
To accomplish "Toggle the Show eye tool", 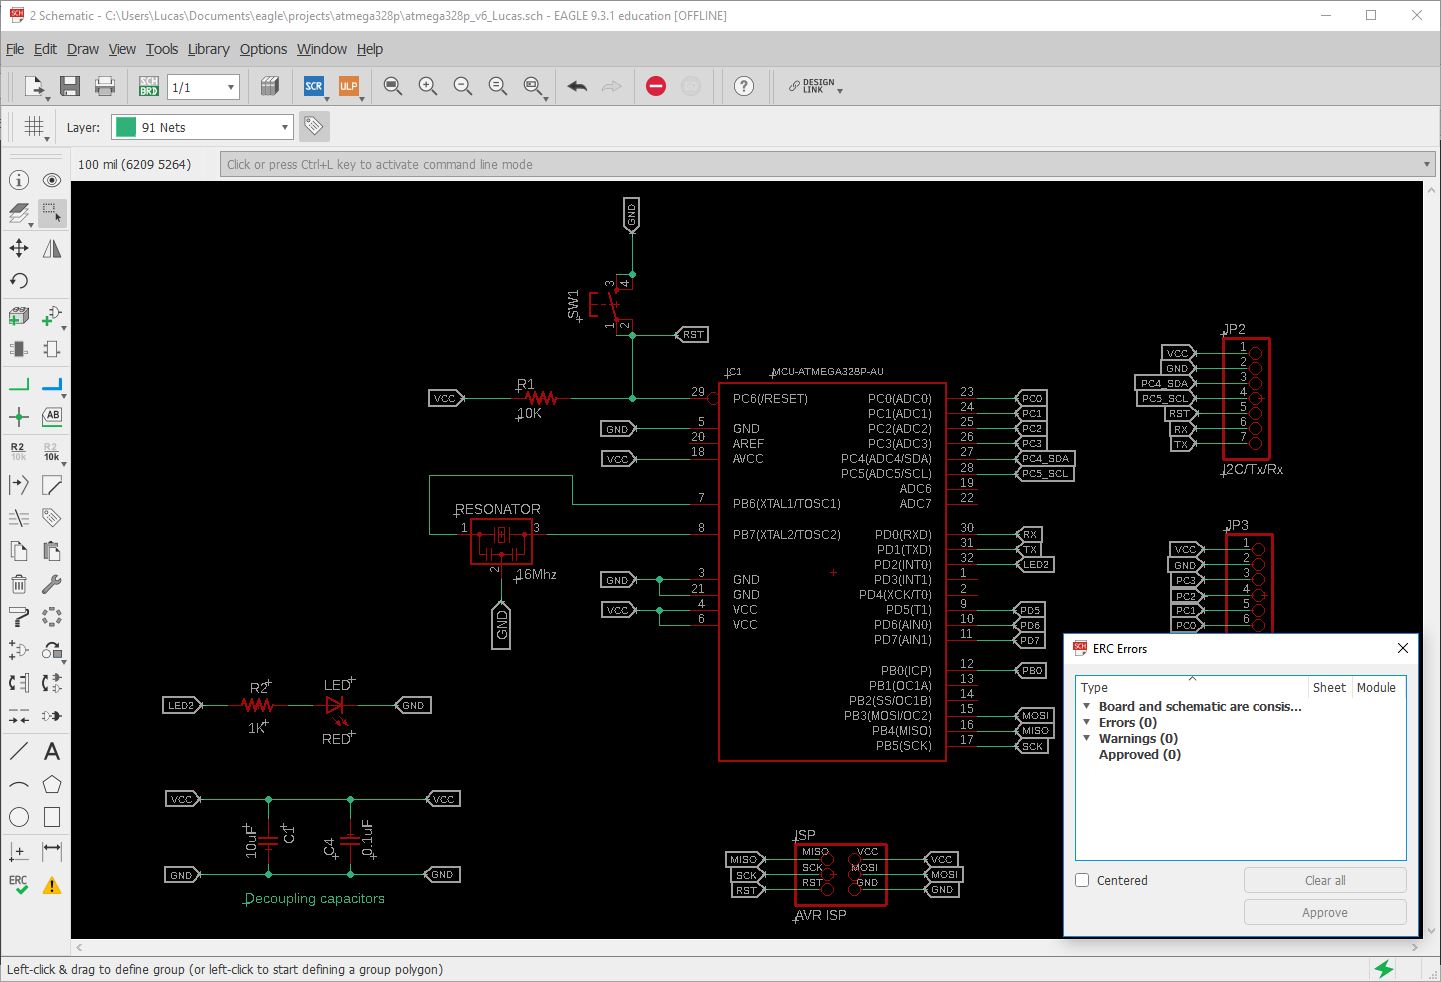I will (x=52, y=180).
